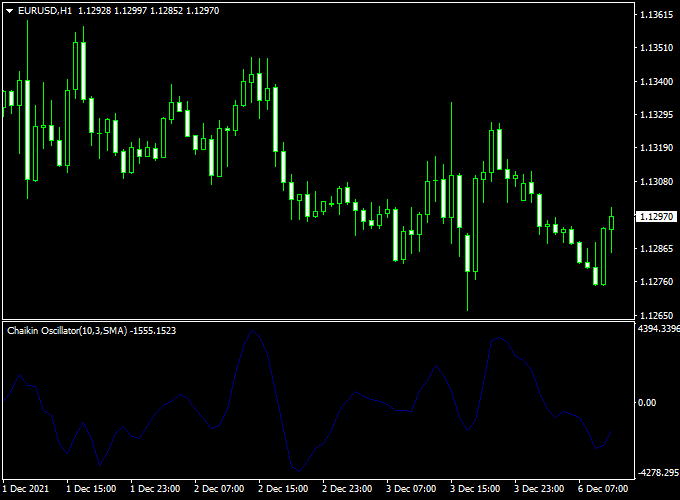Click the 1.13510 price scale label

[657, 48]
